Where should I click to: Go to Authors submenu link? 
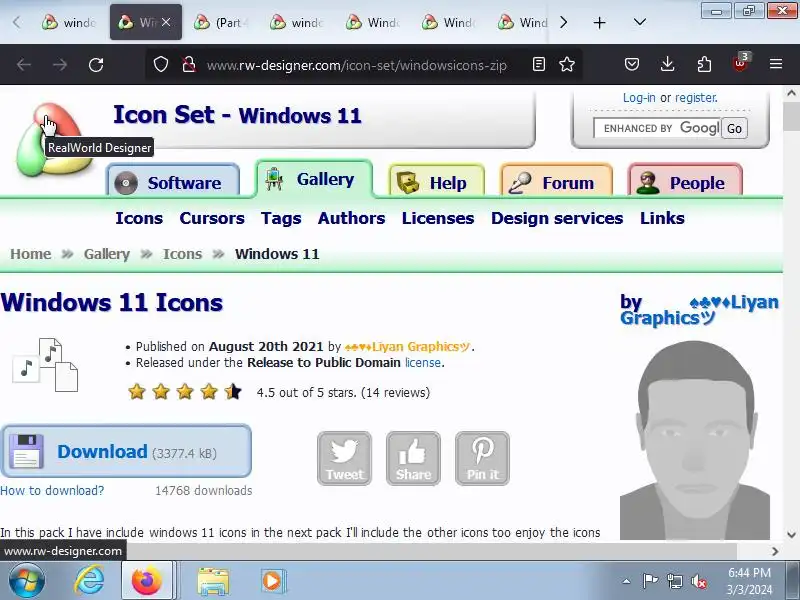coord(352,218)
